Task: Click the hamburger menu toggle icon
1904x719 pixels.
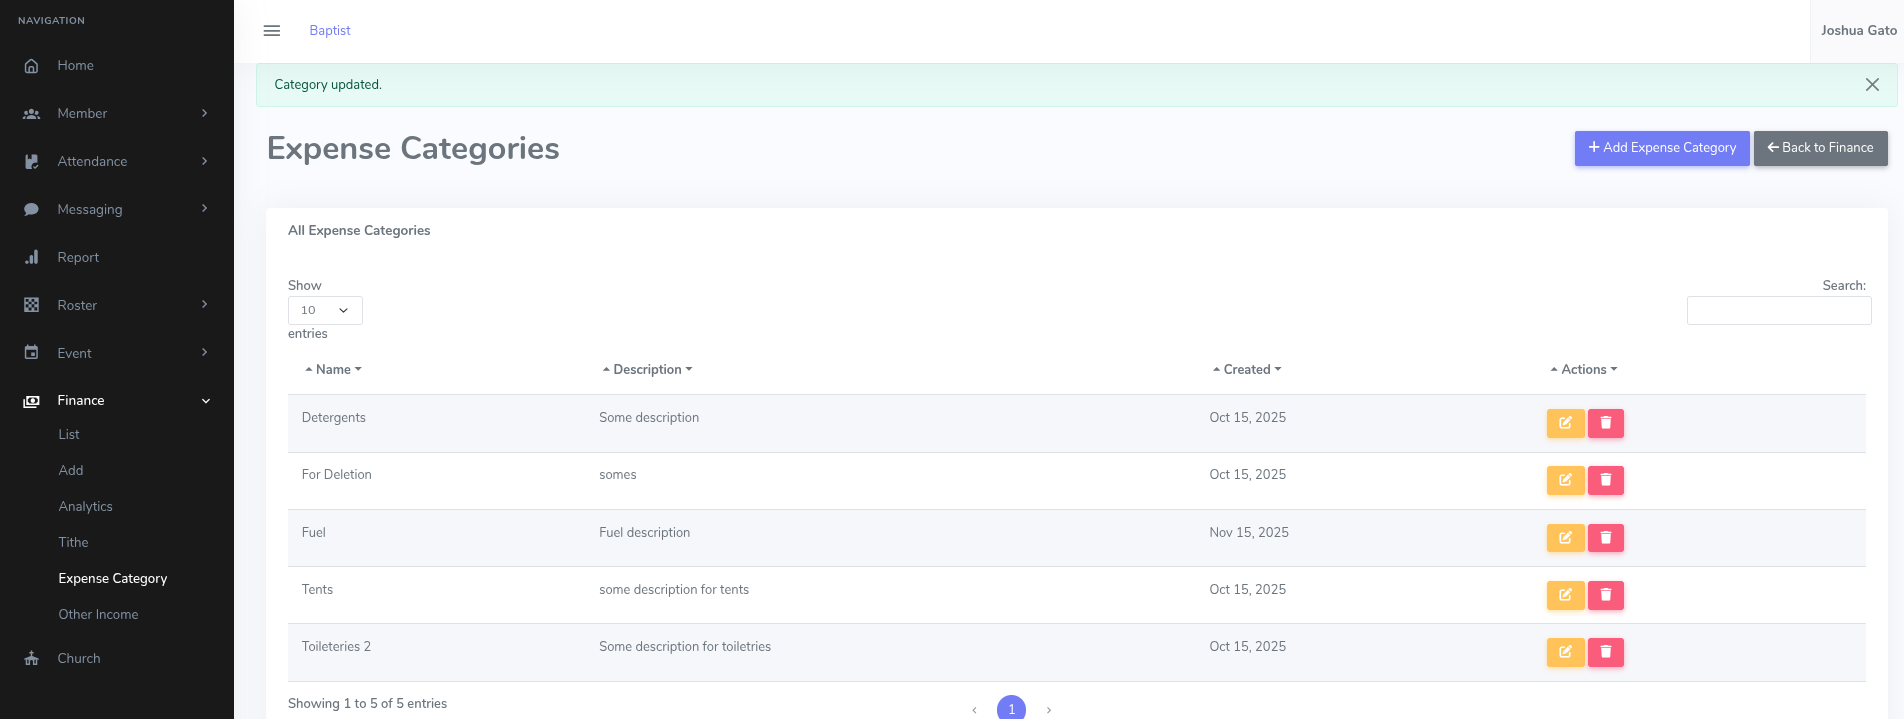Action: point(271,31)
